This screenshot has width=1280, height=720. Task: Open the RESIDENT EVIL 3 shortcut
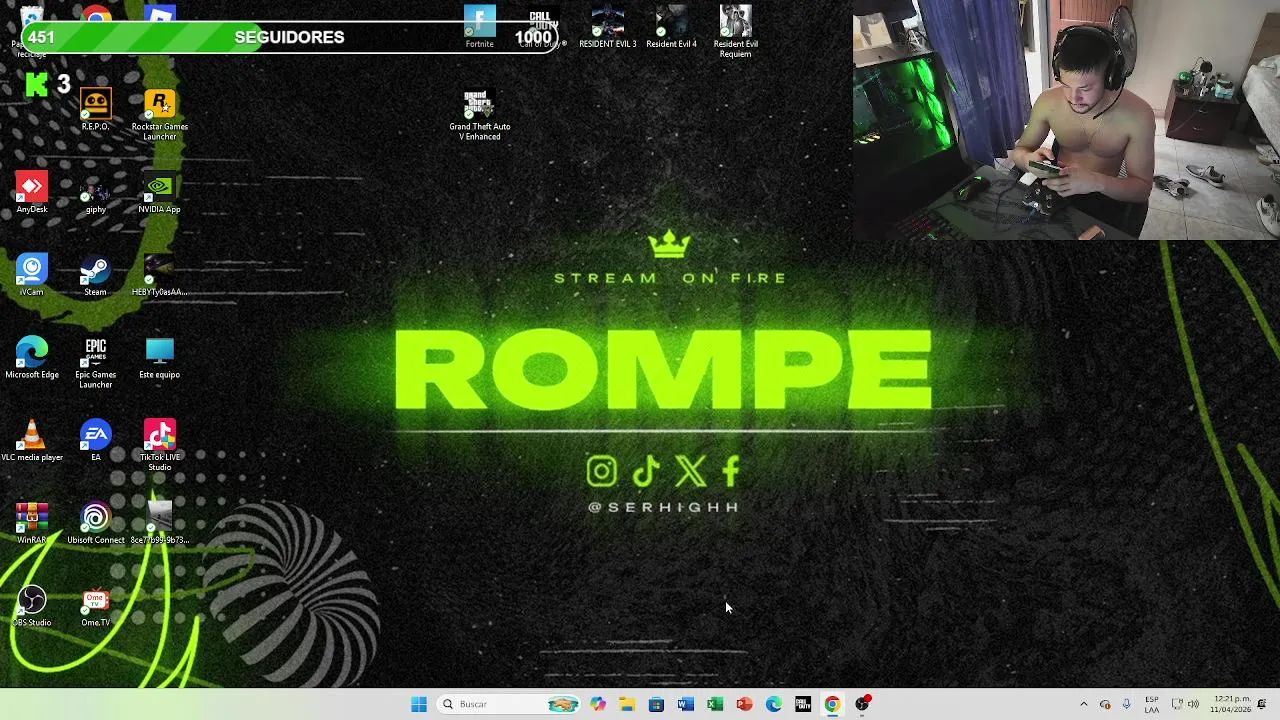click(x=607, y=26)
